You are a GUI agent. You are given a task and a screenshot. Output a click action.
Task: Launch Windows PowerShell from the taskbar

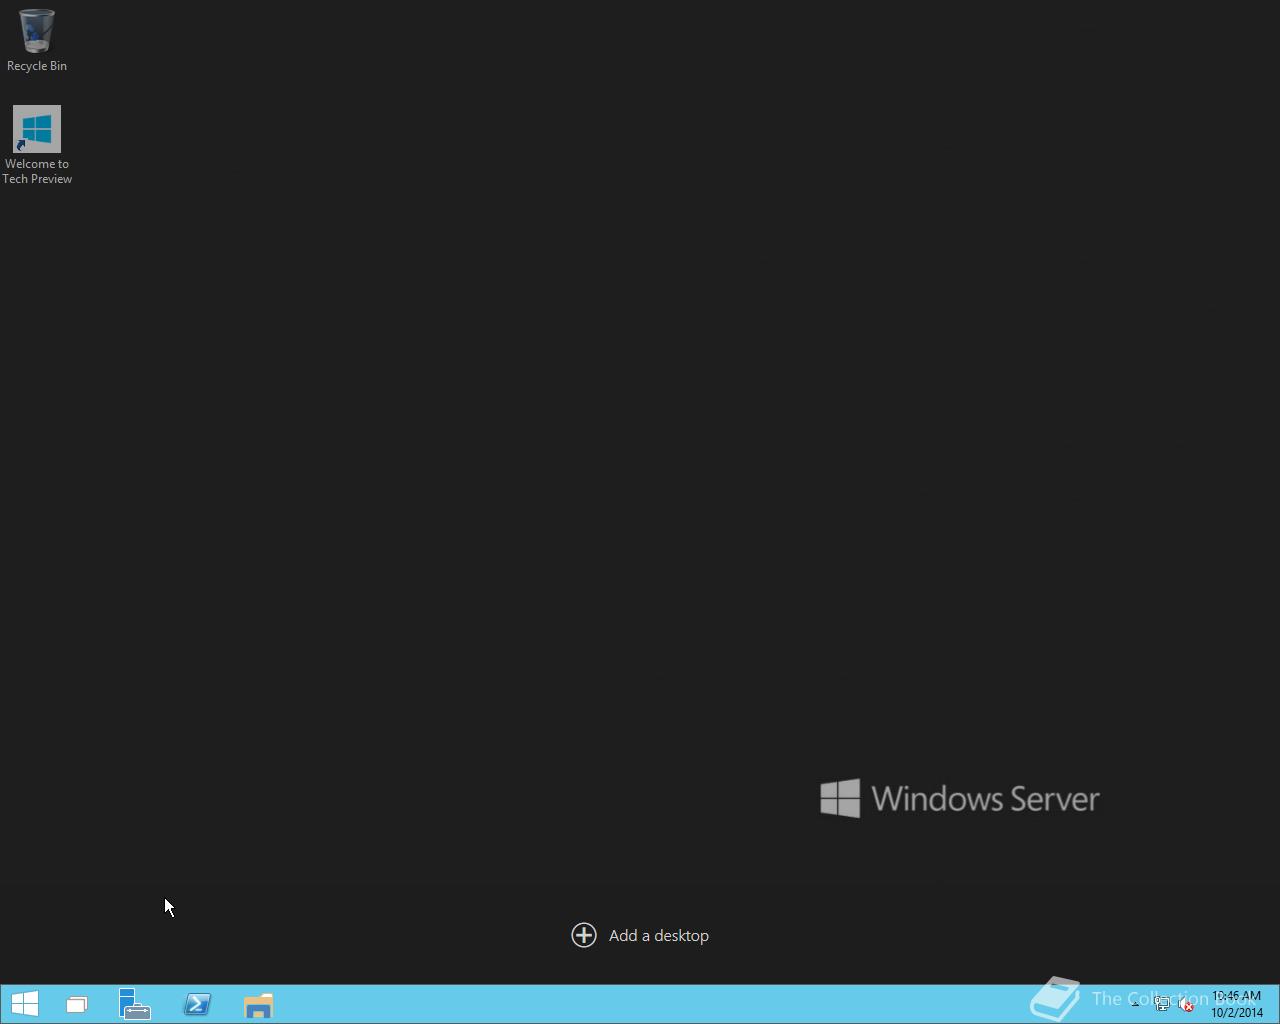[197, 1004]
